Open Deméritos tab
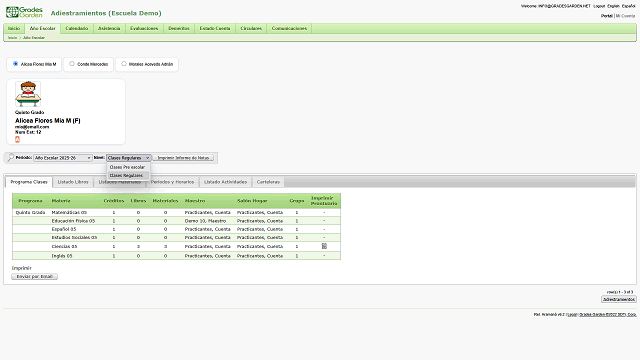 pyautogui.click(x=179, y=28)
